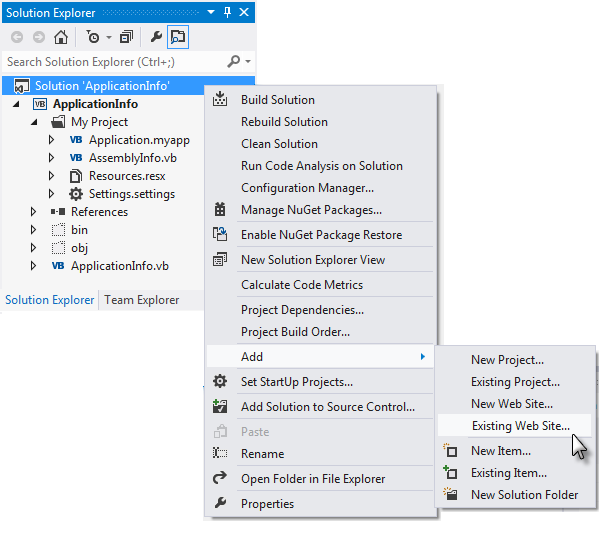Open the Add submenu
The width and height of the screenshot is (599, 551).
coord(320,357)
